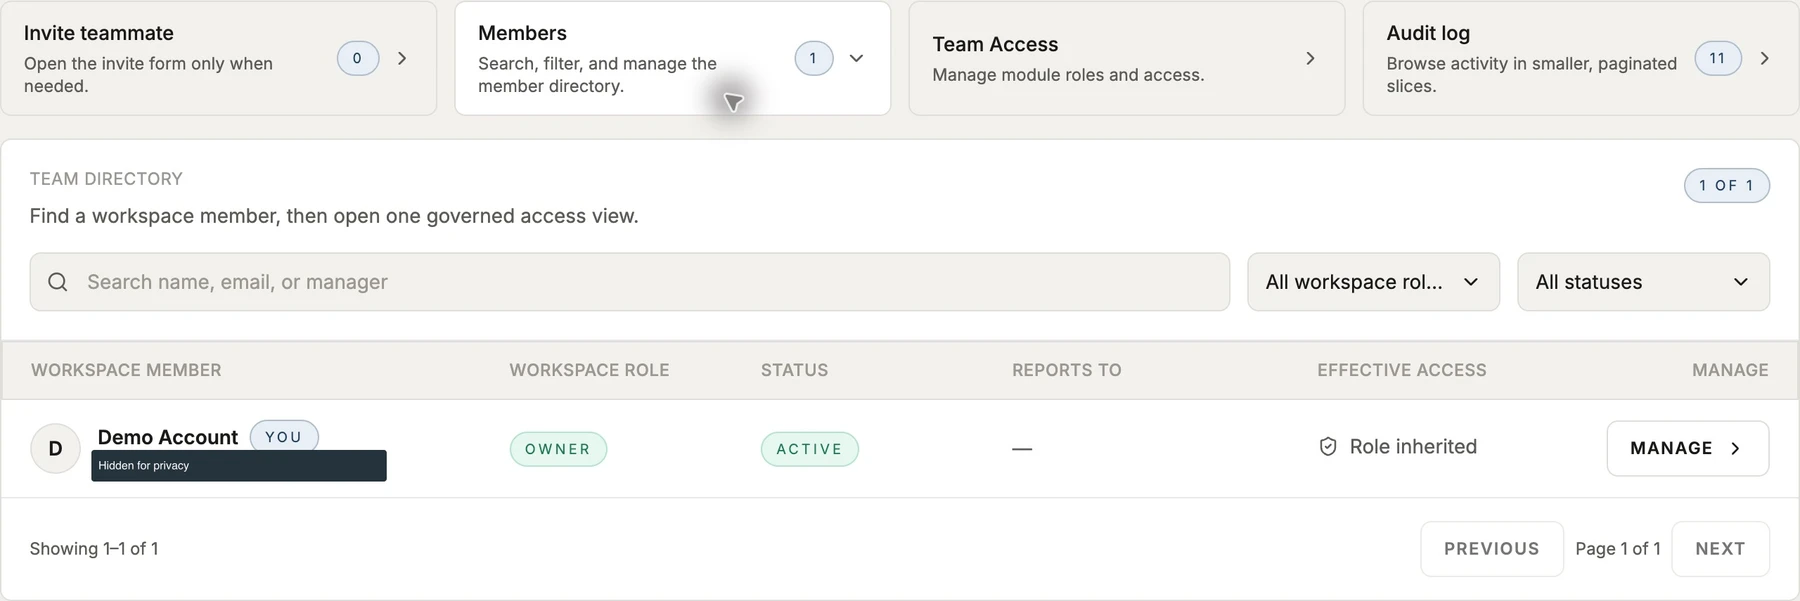Click the EFFECTIVE ACCESS column header
The height and width of the screenshot is (601, 1800).
tap(1401, 370)
